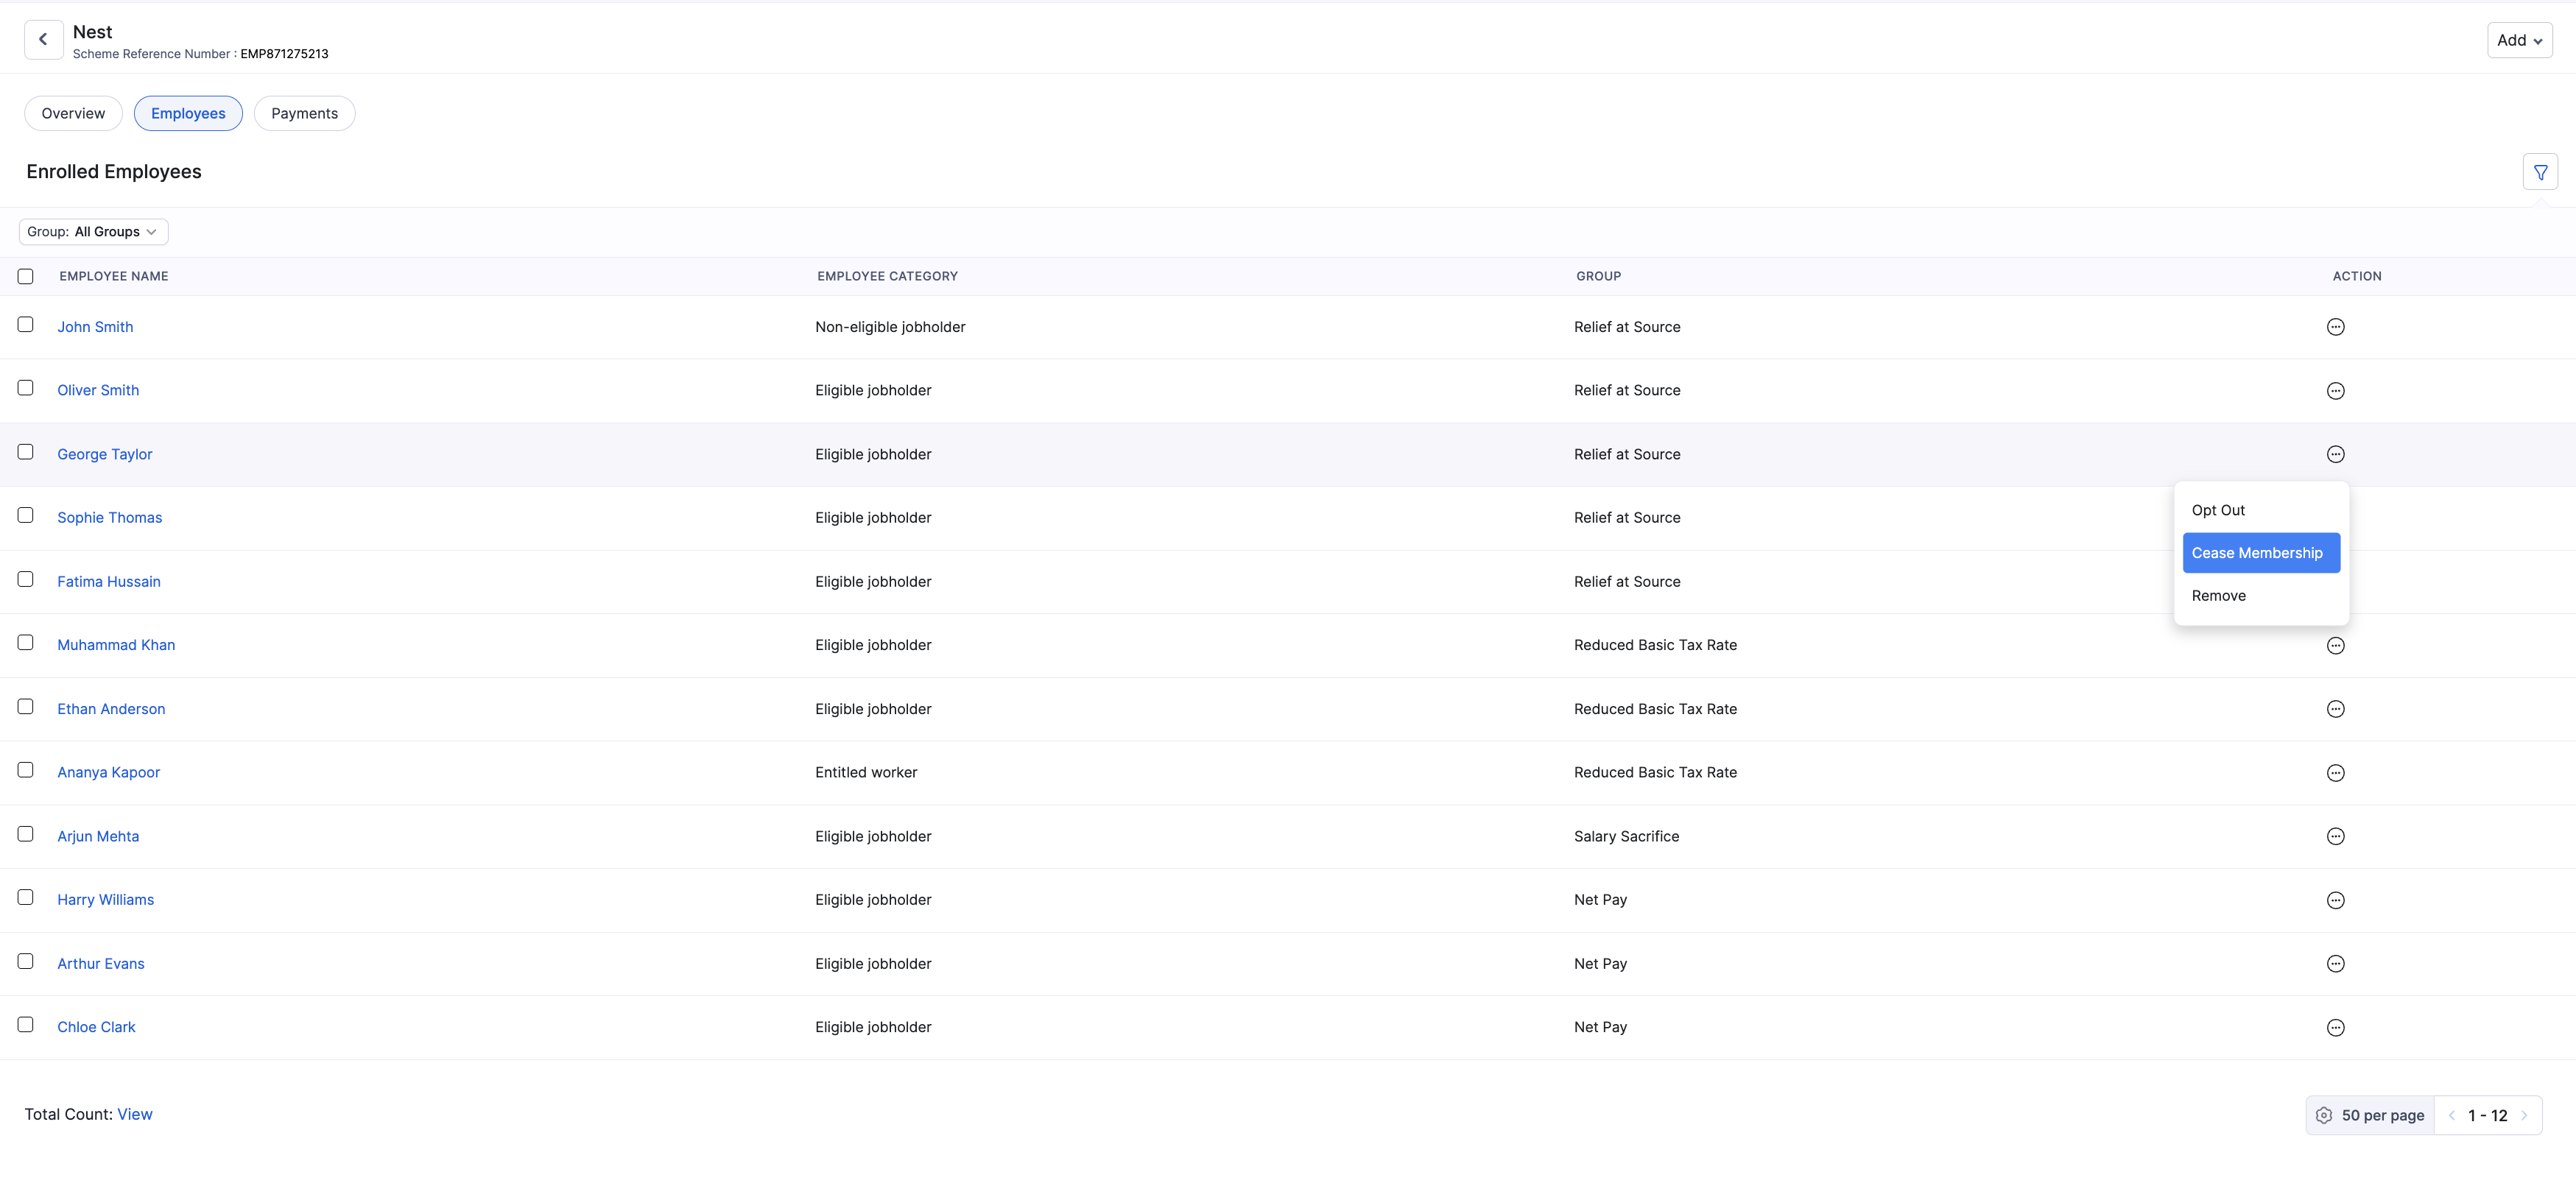
Task: Open the Group: All Groups dropdown
Action: (93, 232)
